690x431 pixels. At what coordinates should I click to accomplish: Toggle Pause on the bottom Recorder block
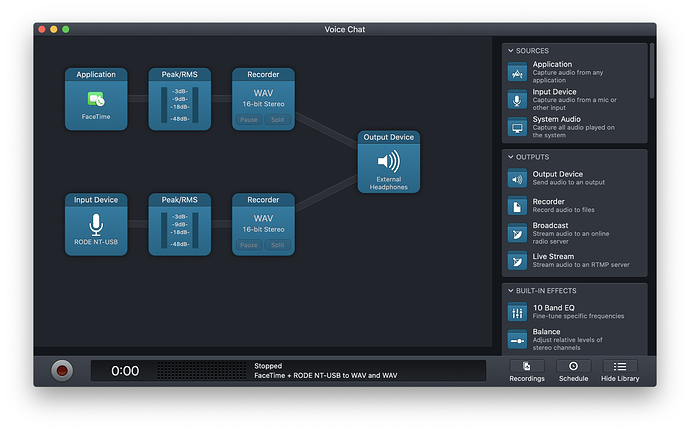click(x=249, y=245)
